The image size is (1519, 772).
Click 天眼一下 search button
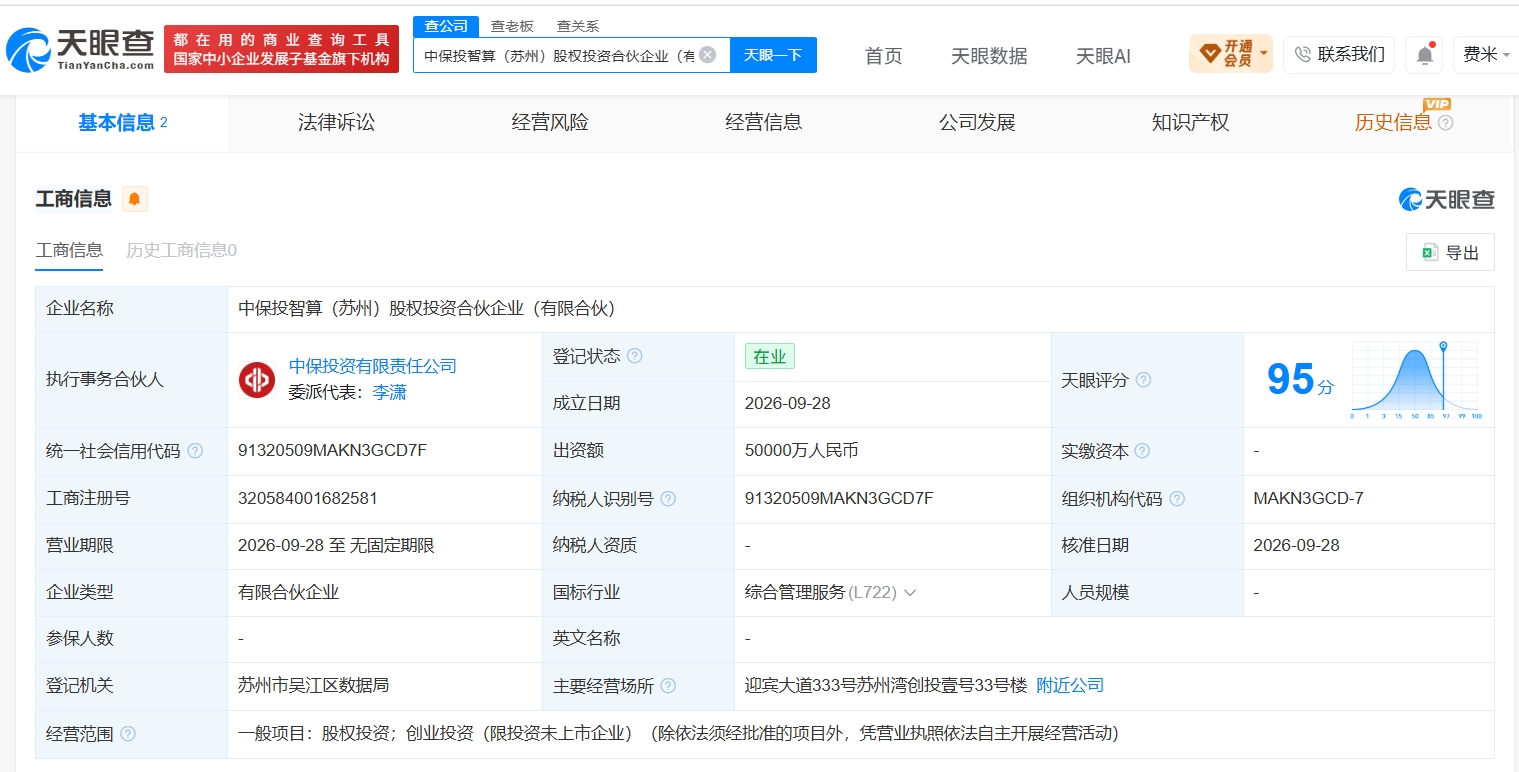pos(773,55)
